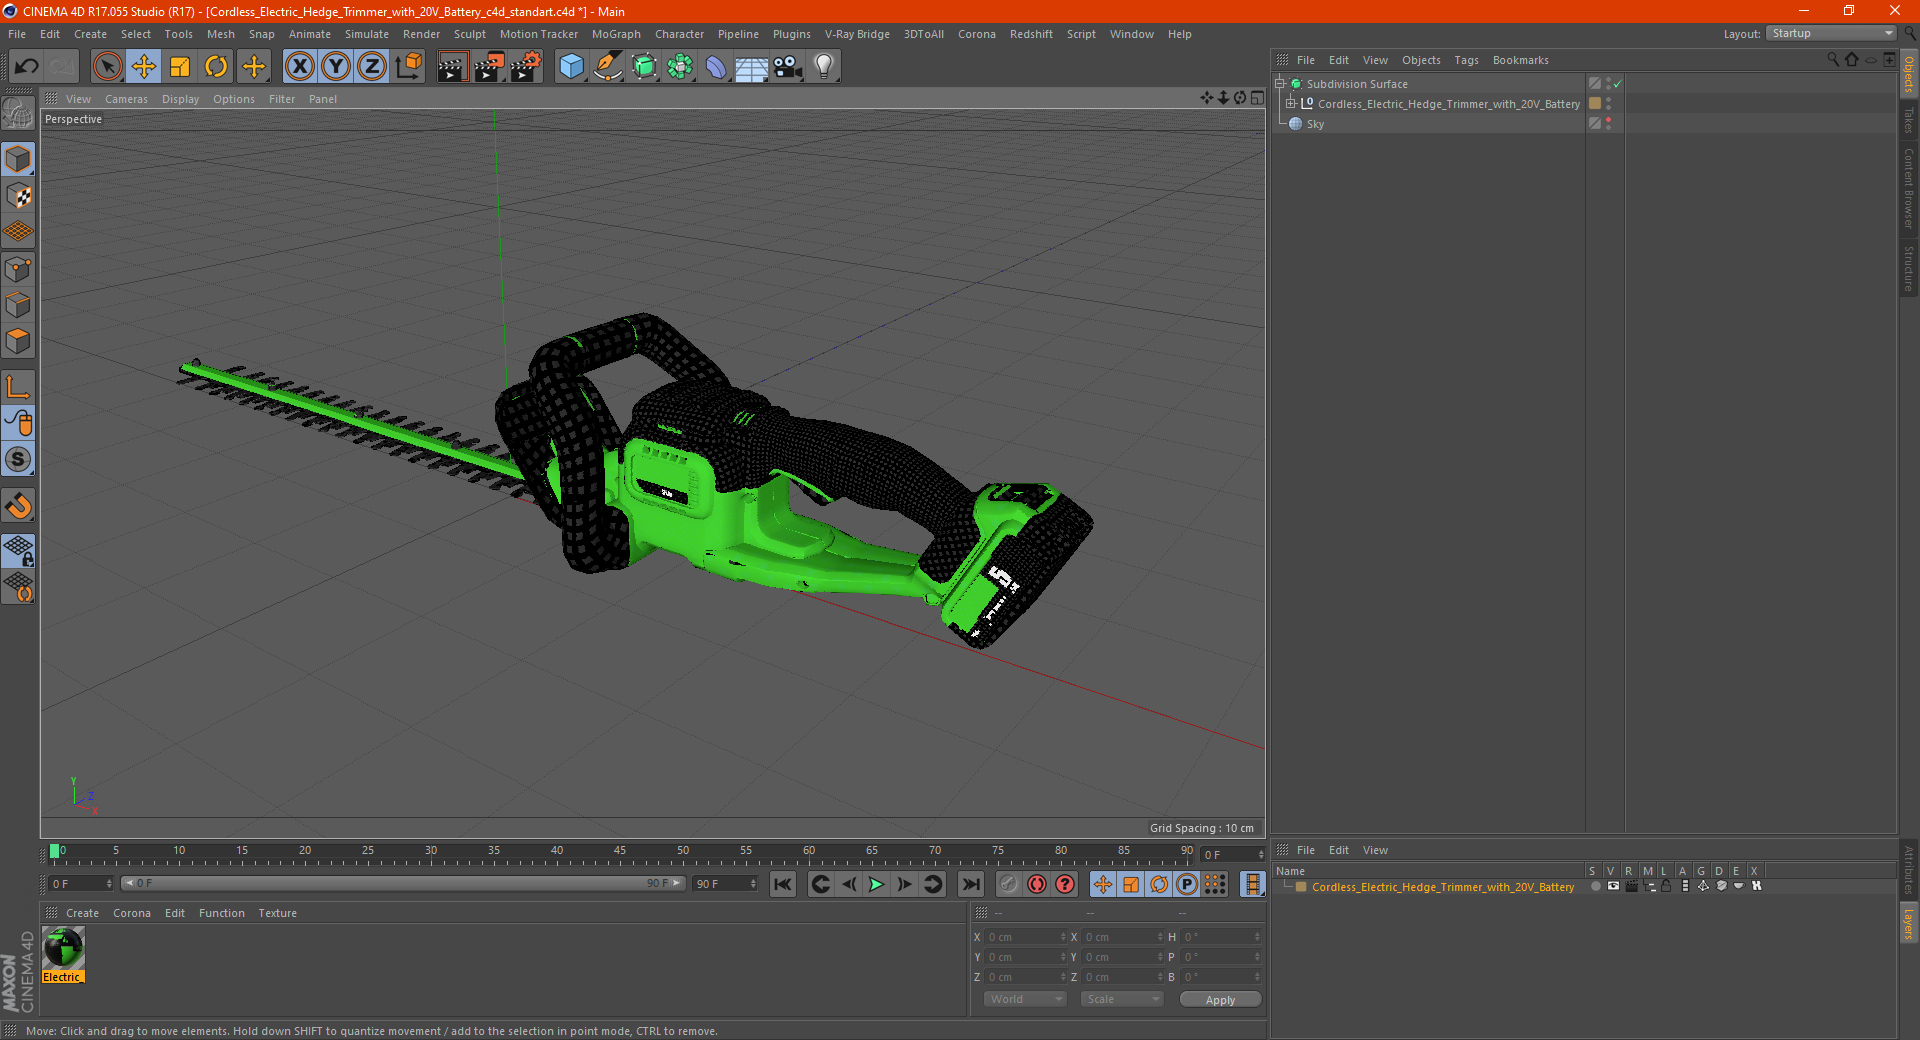Click the end frame 90 F field
The height and width of the screenshot is (1040, 1920).
[x=725, y=884]
